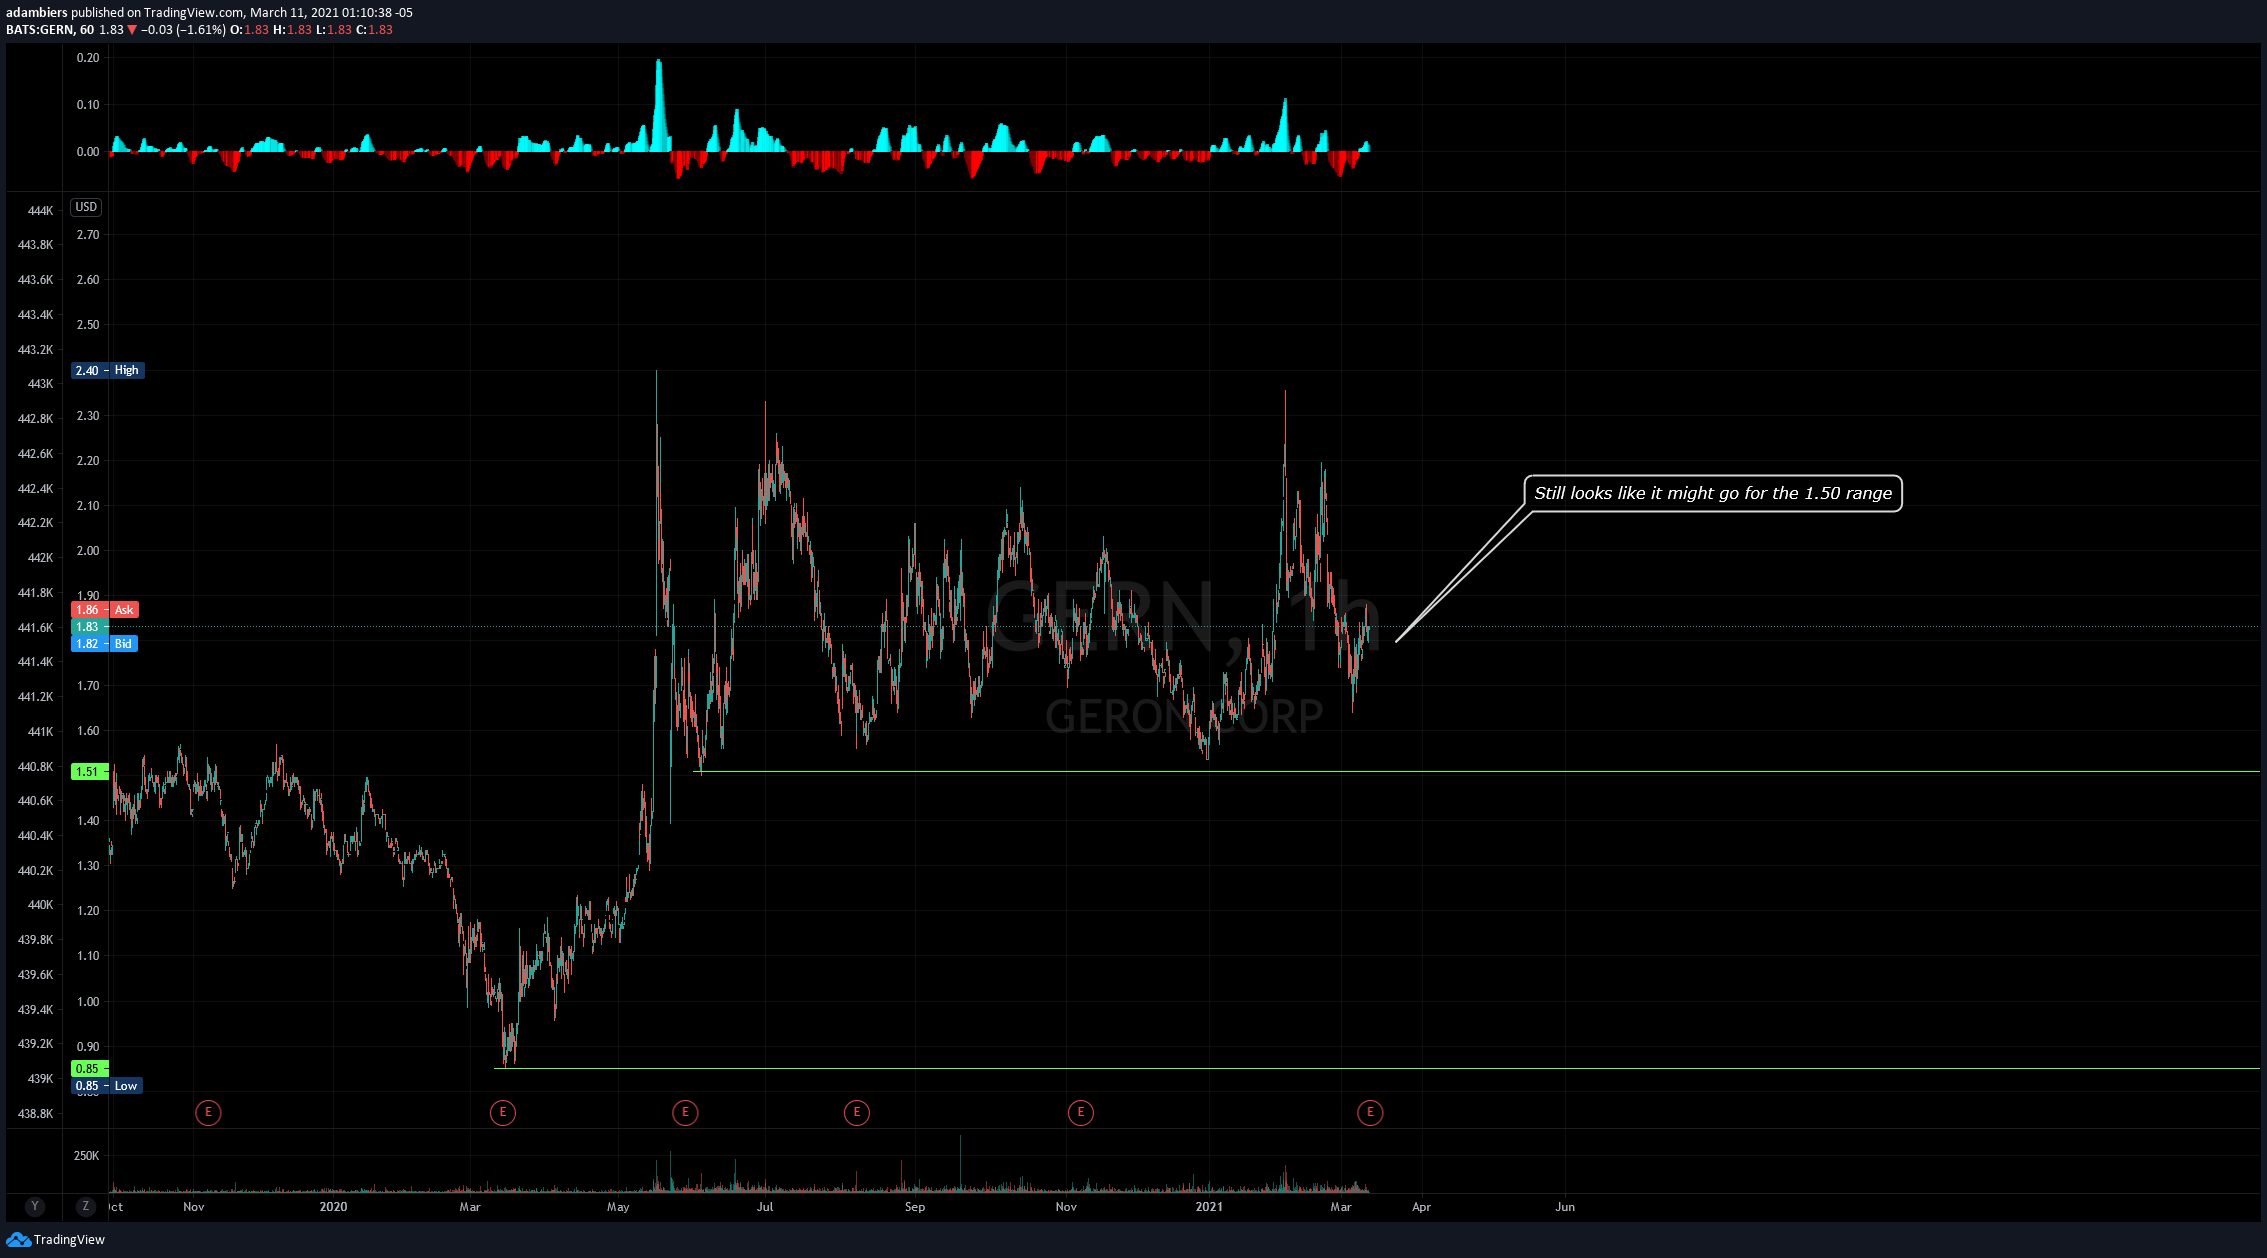Select the 1.82 Bid price label

click(x=104, y=644)
